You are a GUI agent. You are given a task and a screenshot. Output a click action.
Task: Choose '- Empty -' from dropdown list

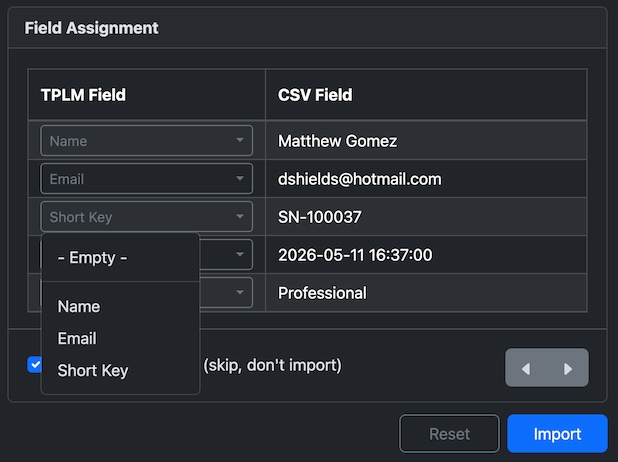(x=92, y=258)
